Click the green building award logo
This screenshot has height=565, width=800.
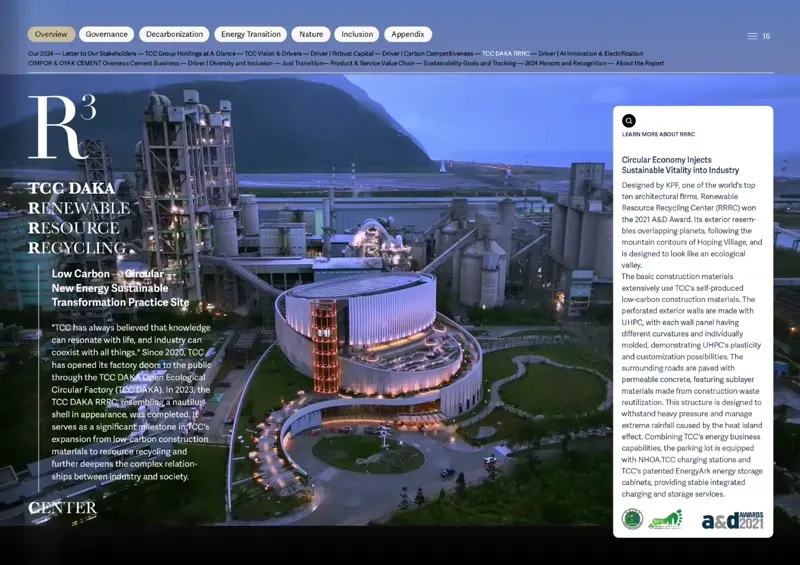[665, 519]
